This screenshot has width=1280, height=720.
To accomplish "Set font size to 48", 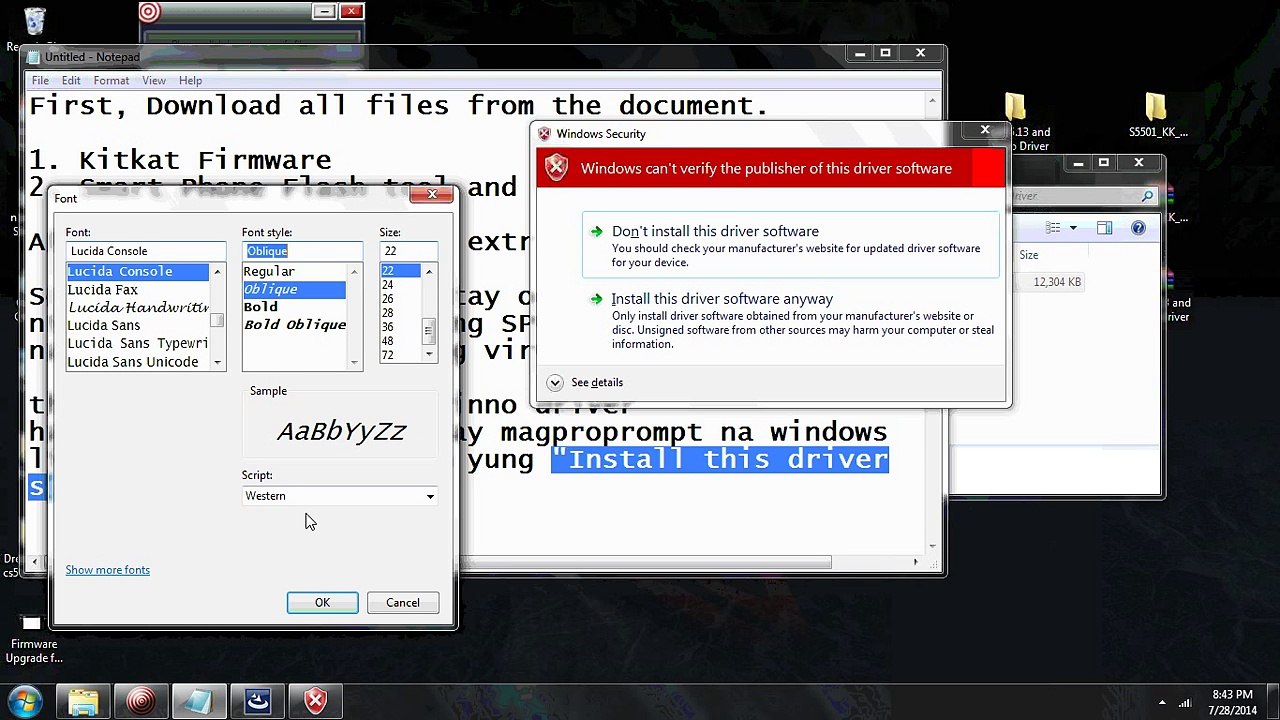I will tap(400, 341).
